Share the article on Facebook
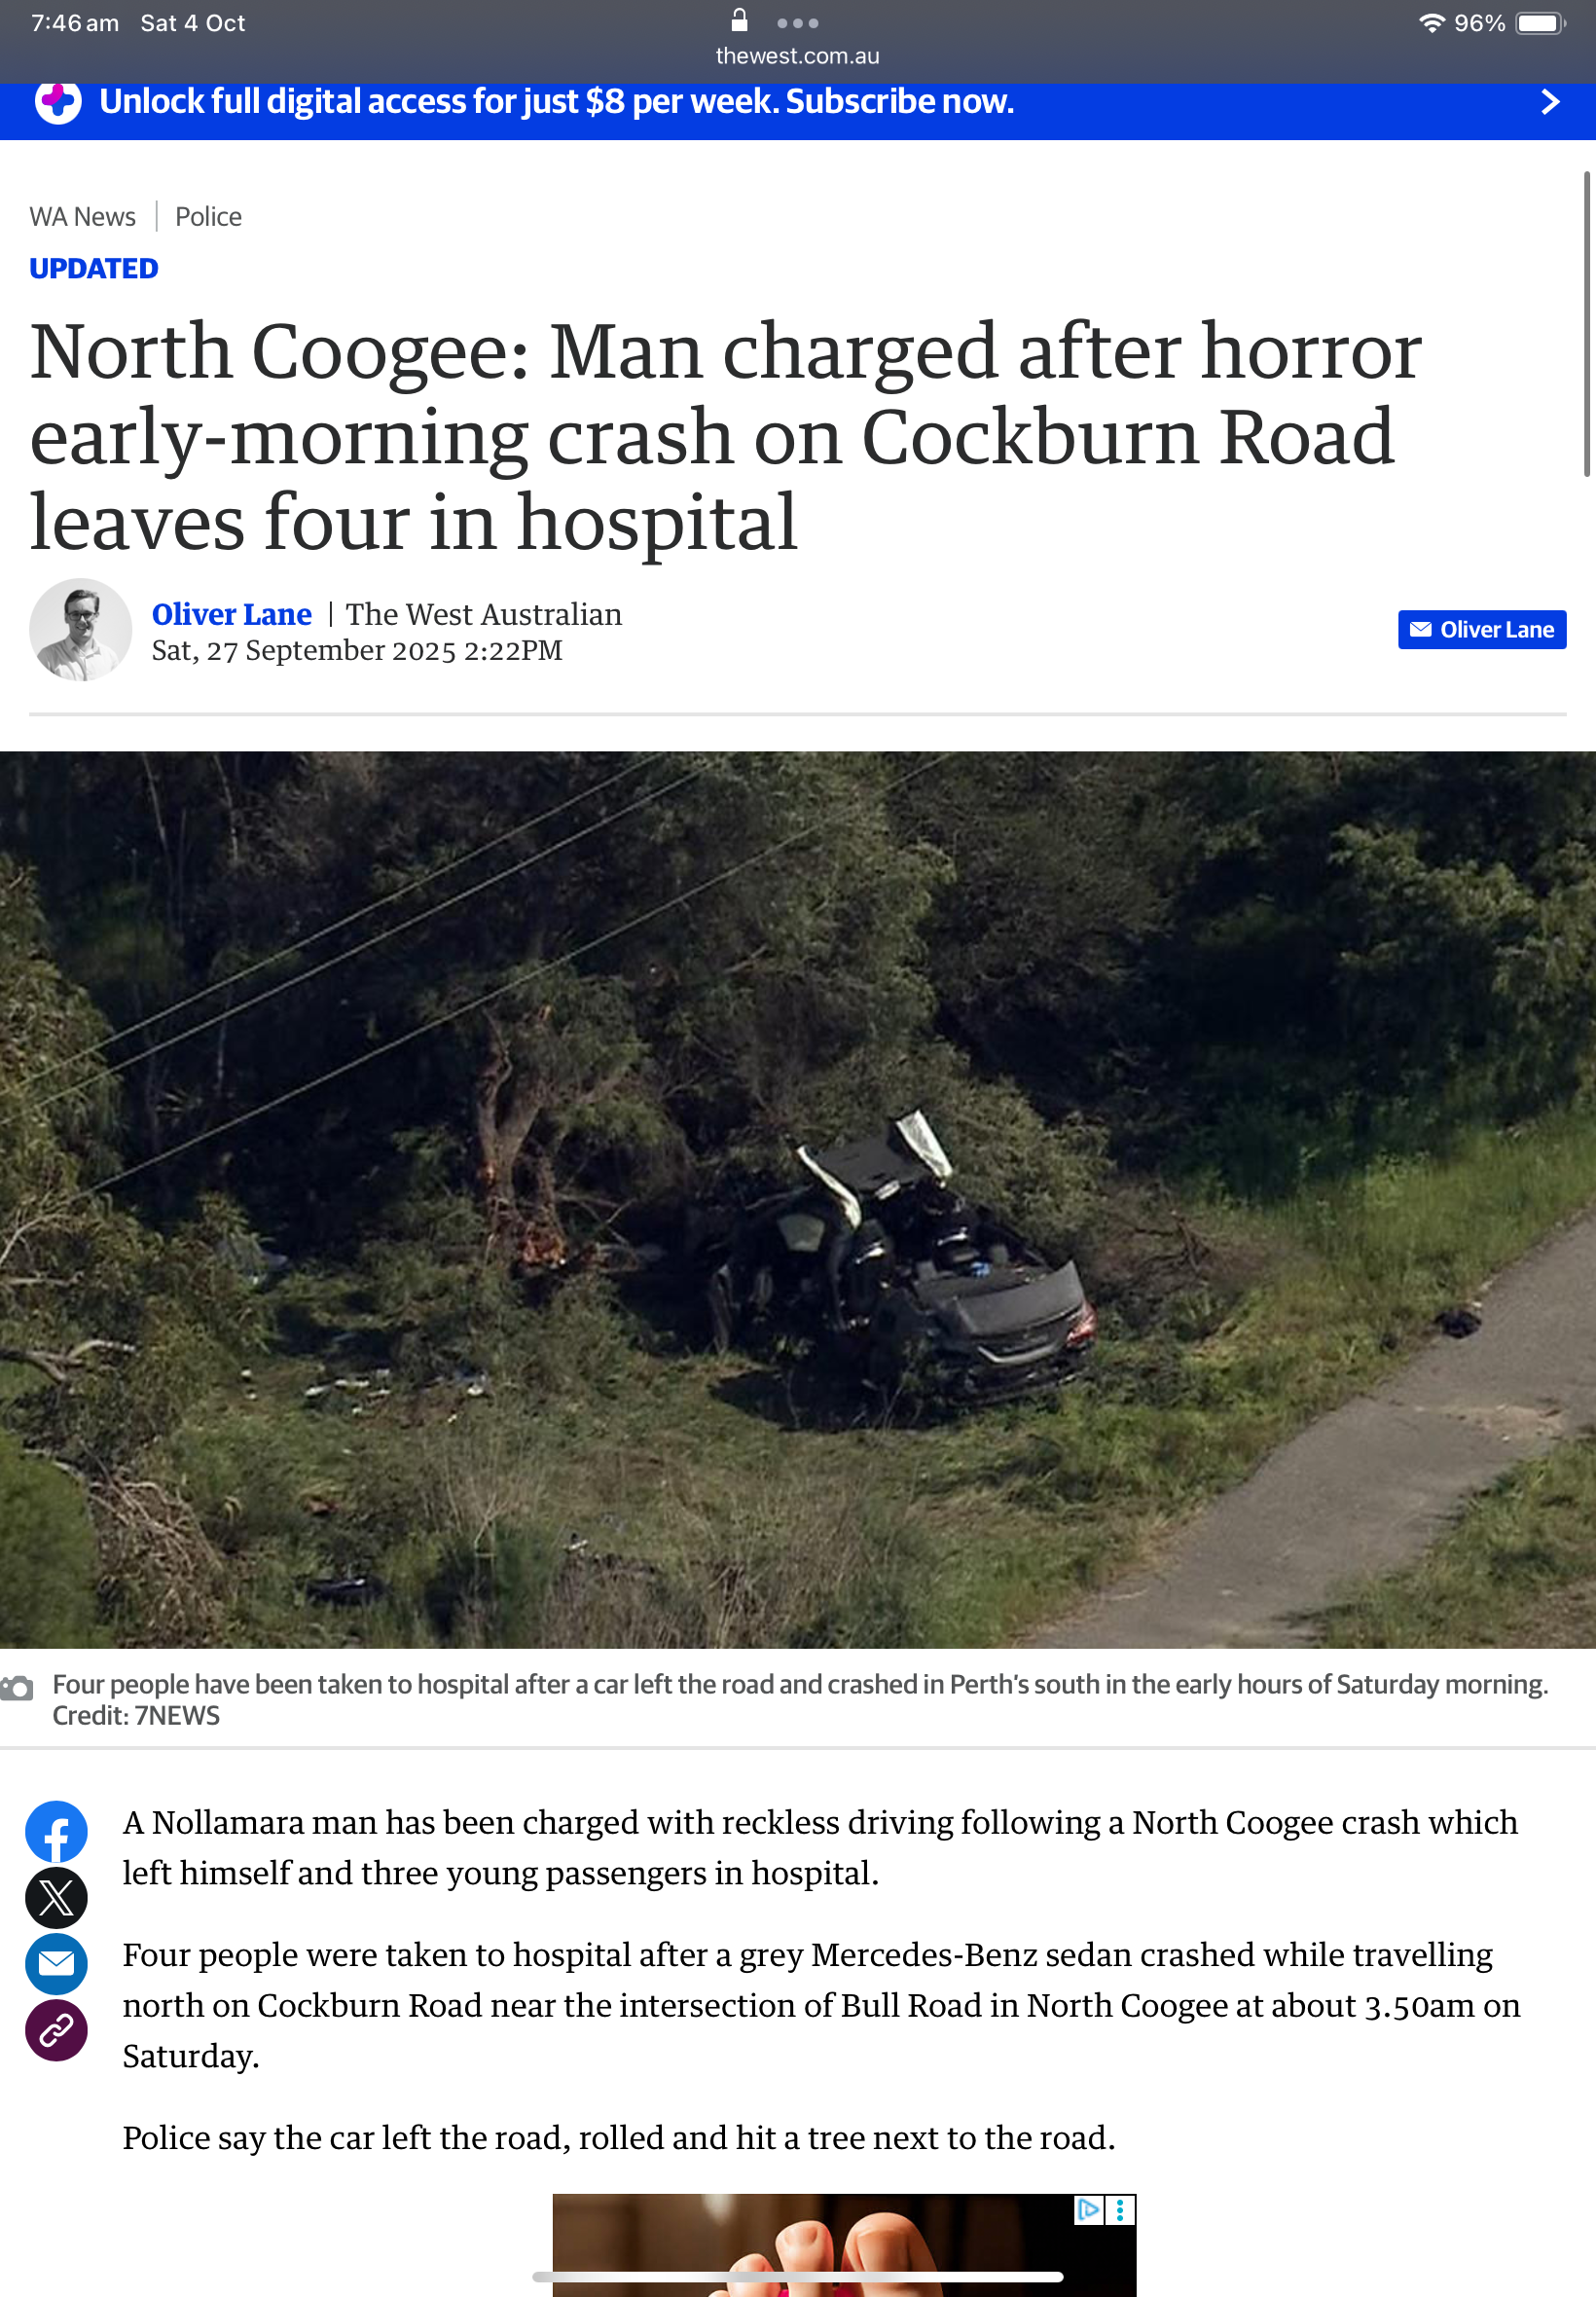Viewport: 1596px width, 2297px height. tap(56, 1832)
